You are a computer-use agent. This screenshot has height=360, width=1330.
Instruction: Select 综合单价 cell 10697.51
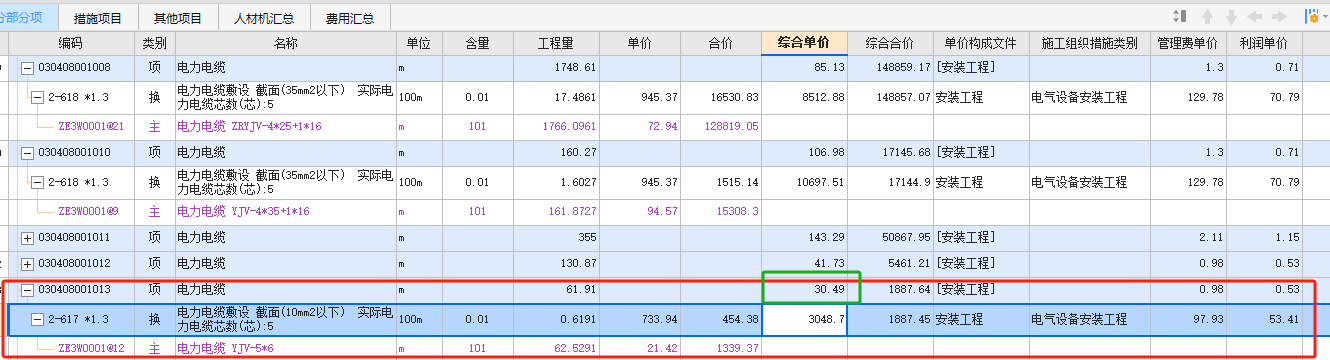(804, 183)
